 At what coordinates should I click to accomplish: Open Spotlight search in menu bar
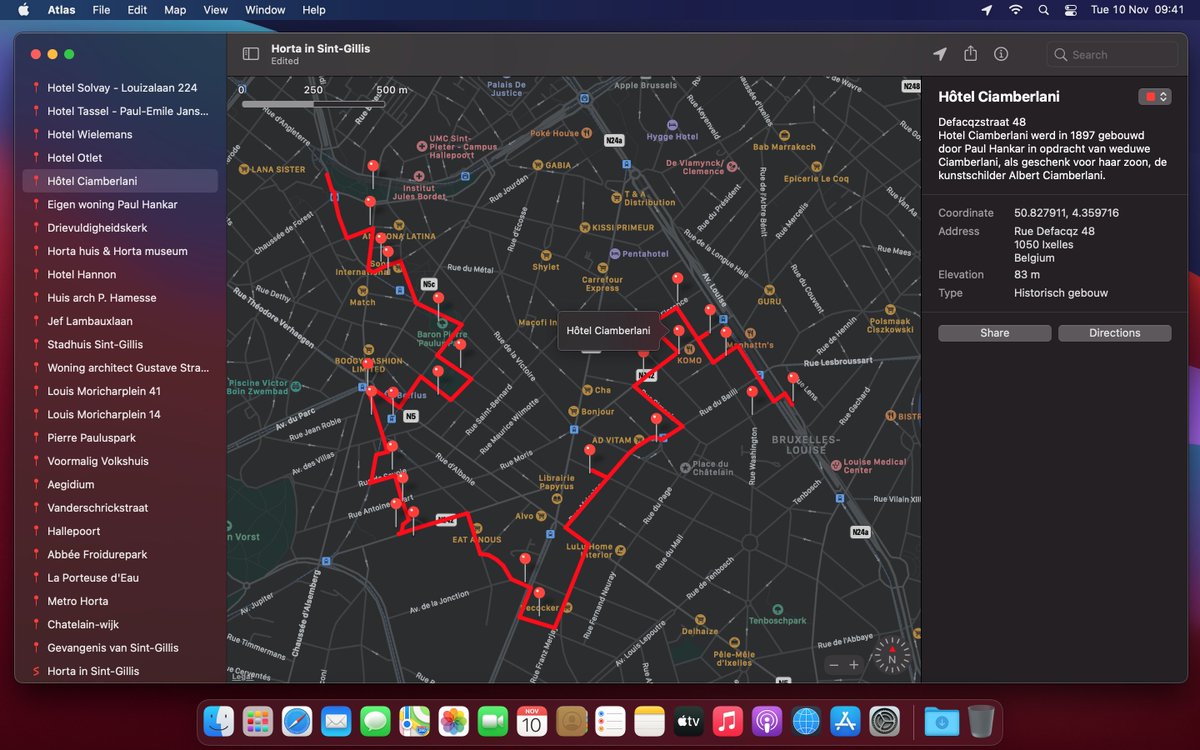pos(1044,10)
